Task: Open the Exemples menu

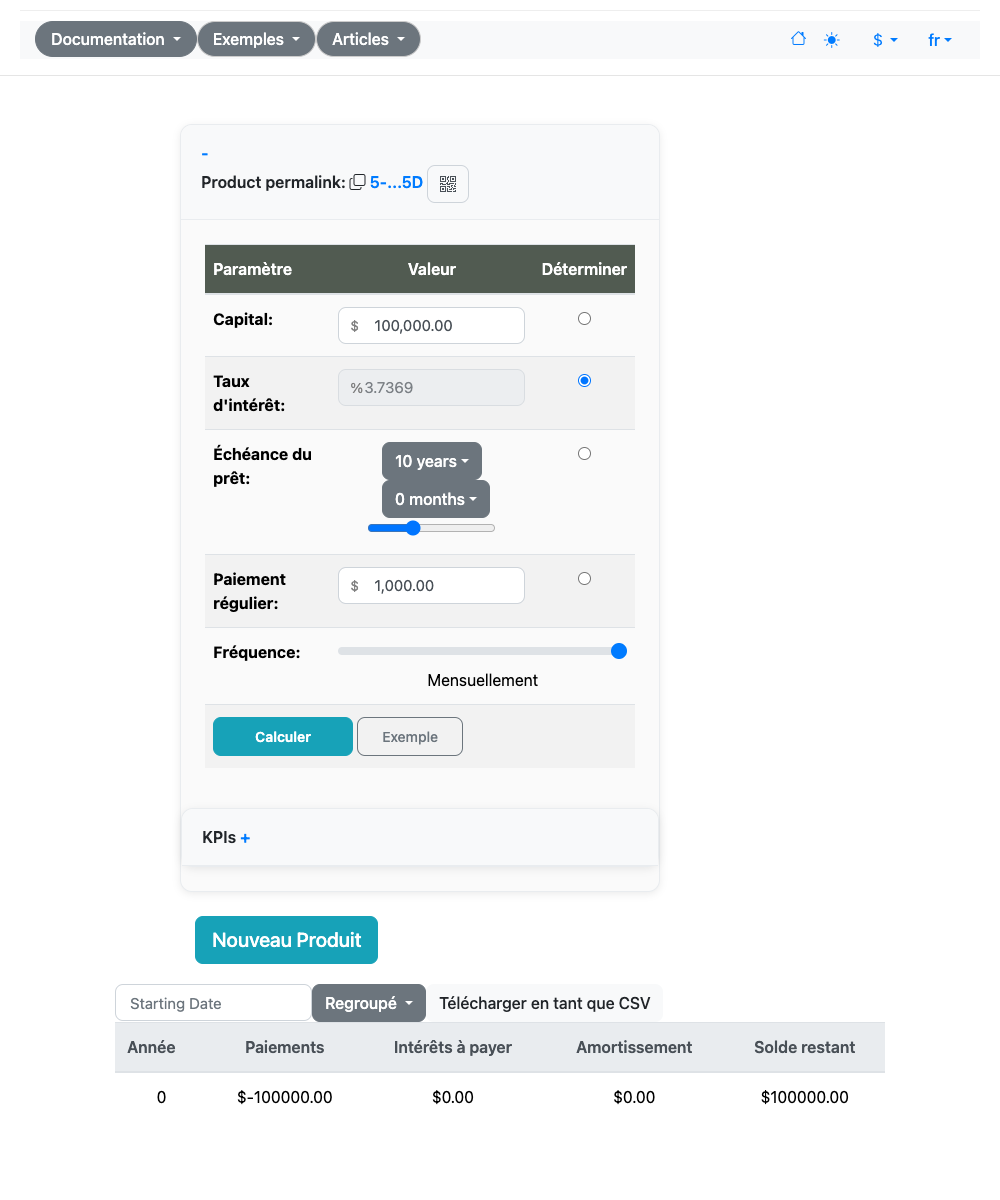Action: (x=257, y=39)
